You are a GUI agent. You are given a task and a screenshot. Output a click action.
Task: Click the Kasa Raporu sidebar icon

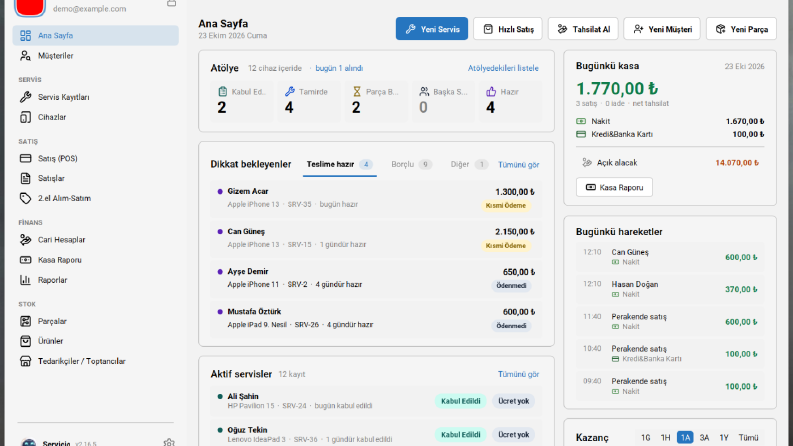pyautogui.click(x=25, y=260)
